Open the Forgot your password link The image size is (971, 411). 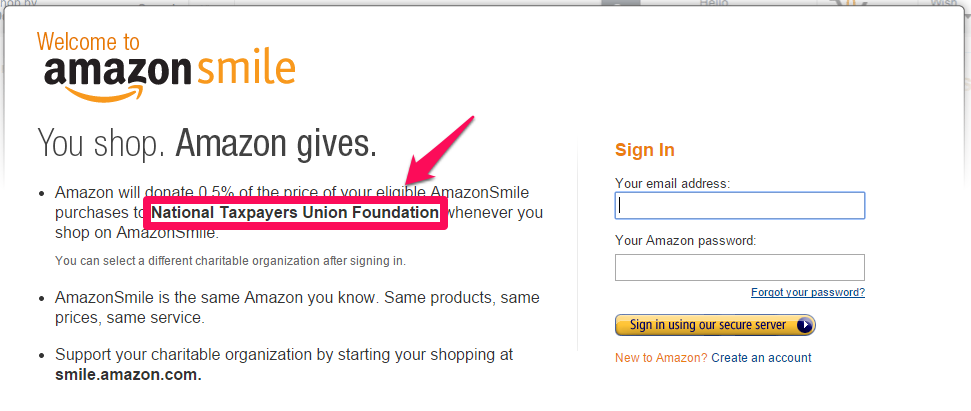[x=808, y=292]
